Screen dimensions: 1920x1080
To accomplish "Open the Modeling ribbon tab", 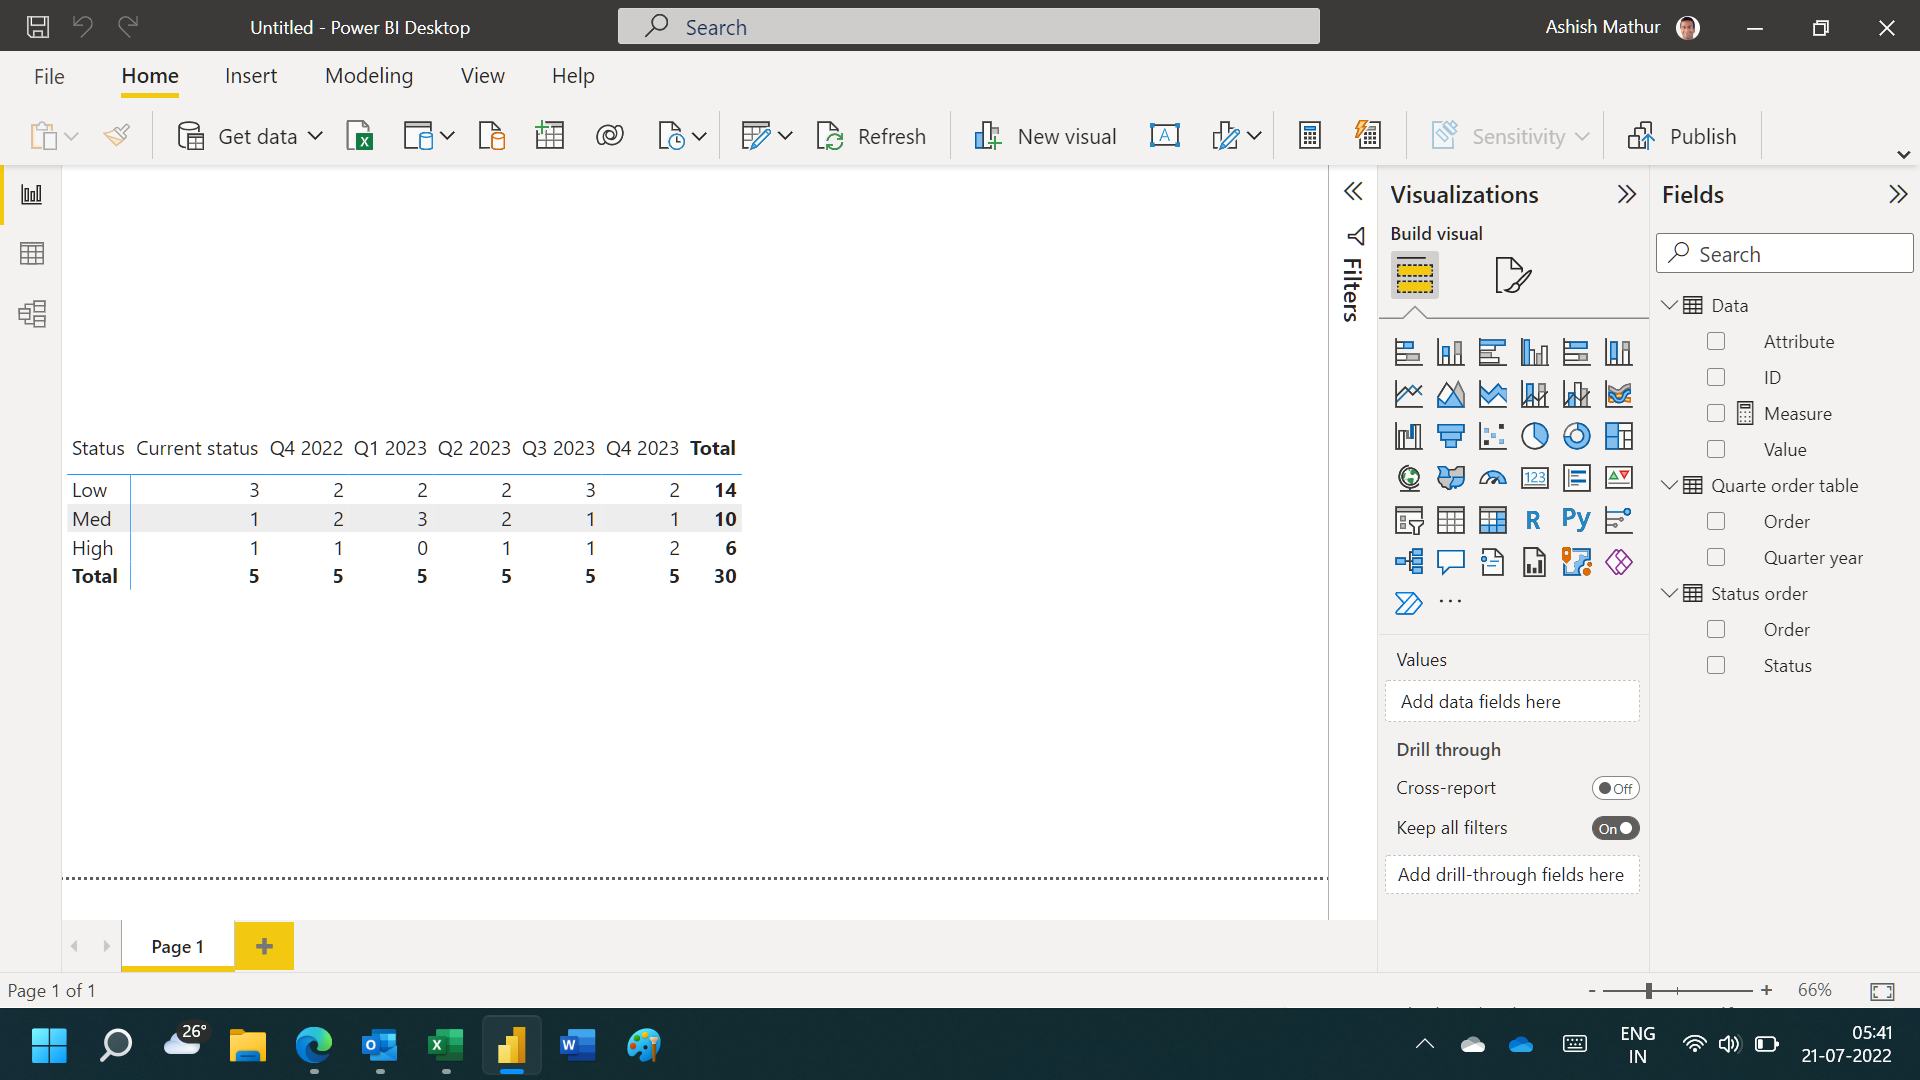I will 369,76.
